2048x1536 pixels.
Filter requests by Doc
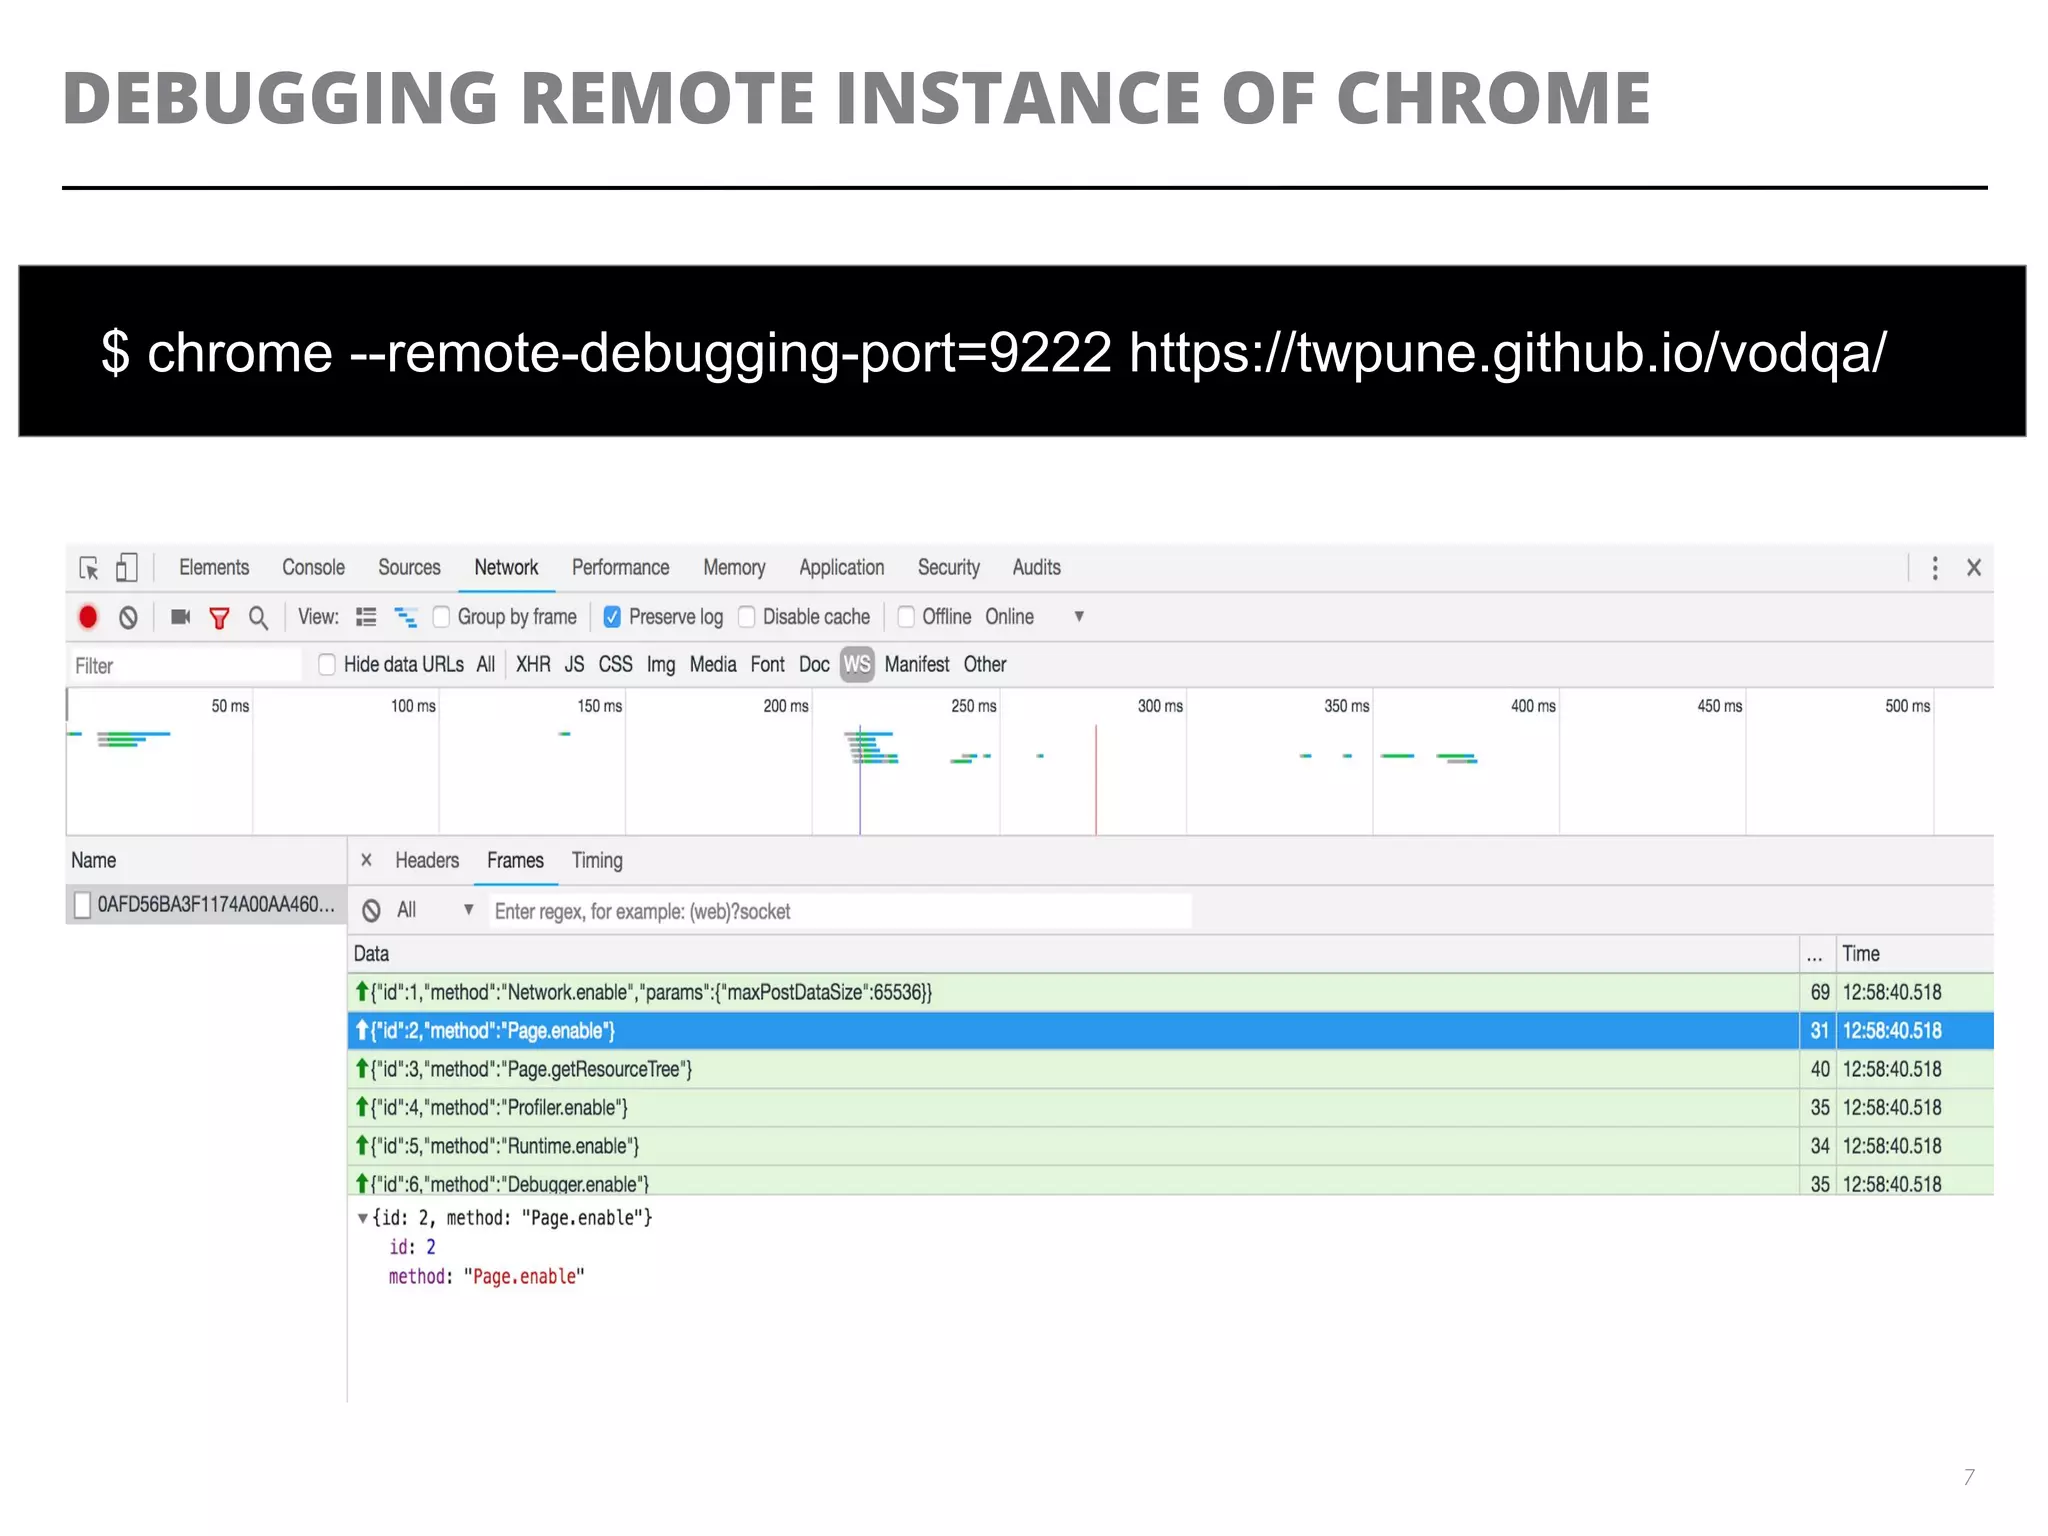pos(814,664)
